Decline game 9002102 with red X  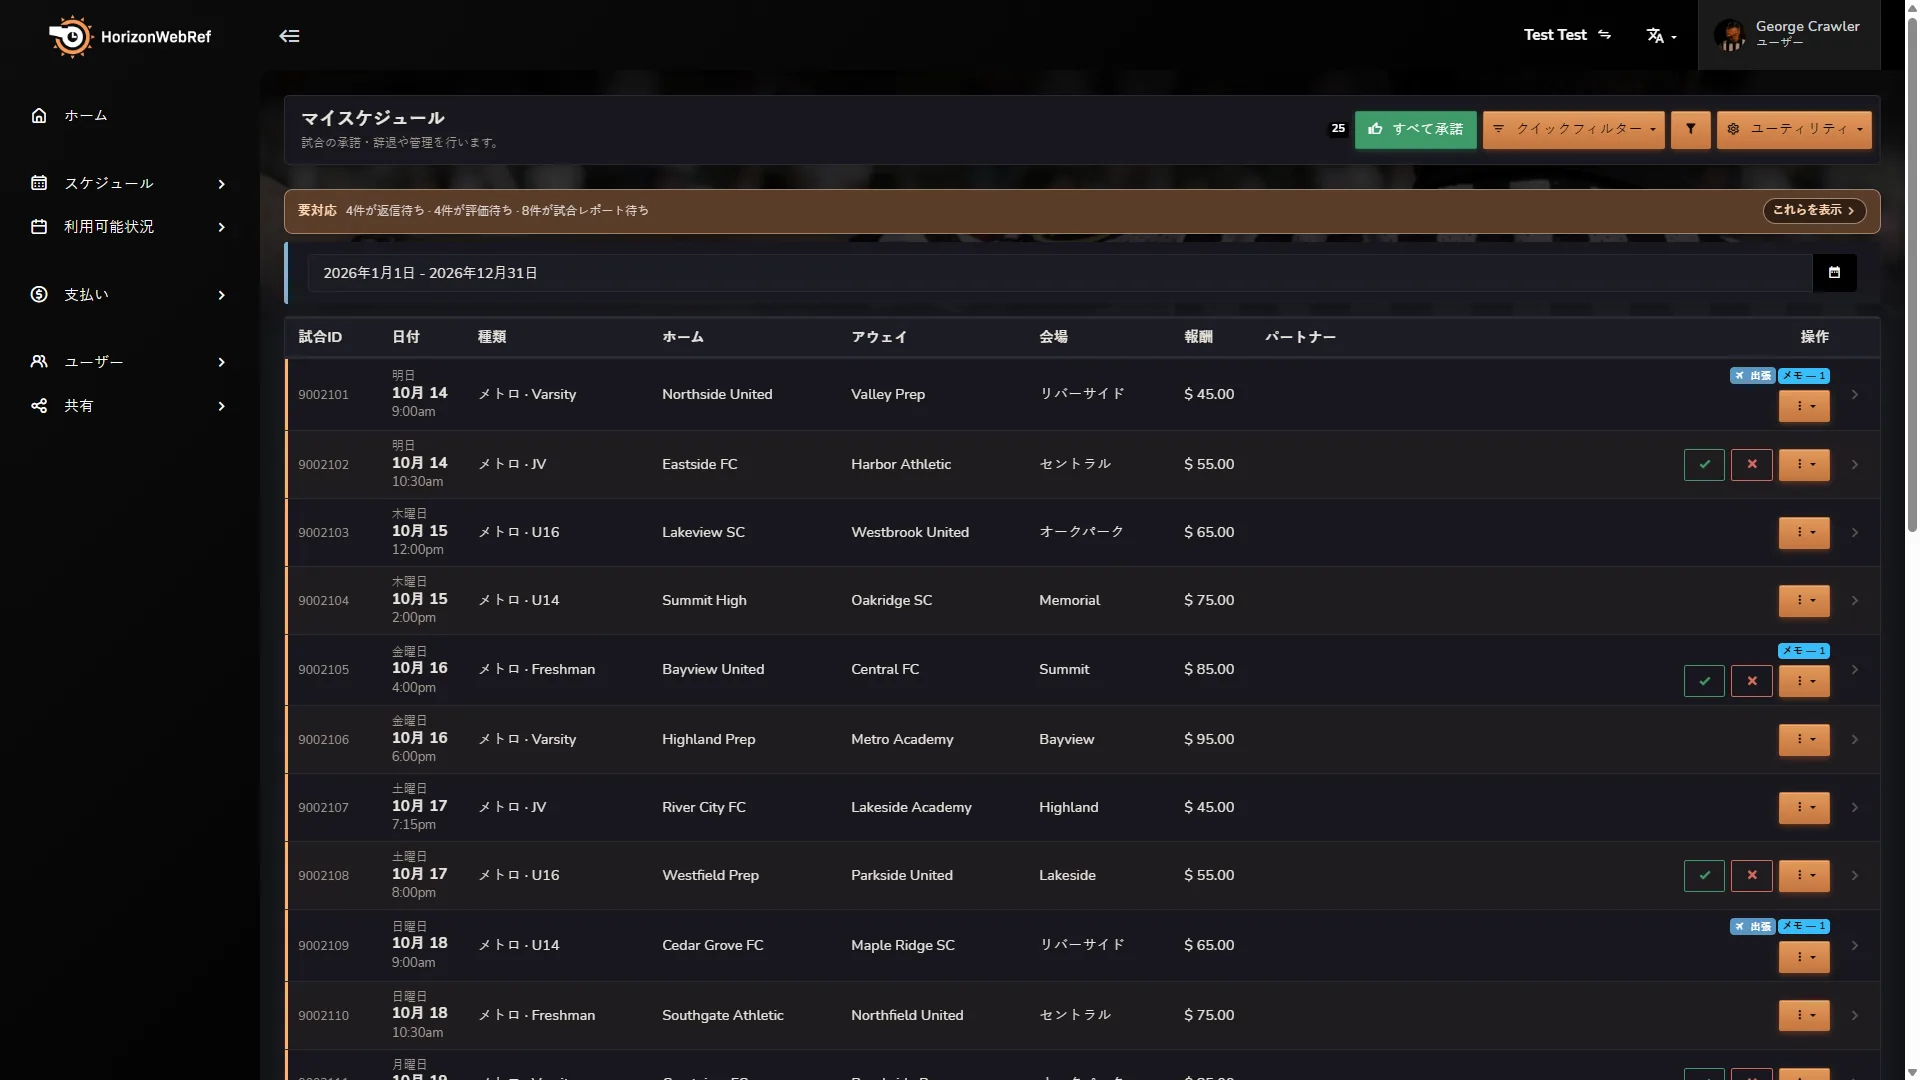[x=1752, y=465]
